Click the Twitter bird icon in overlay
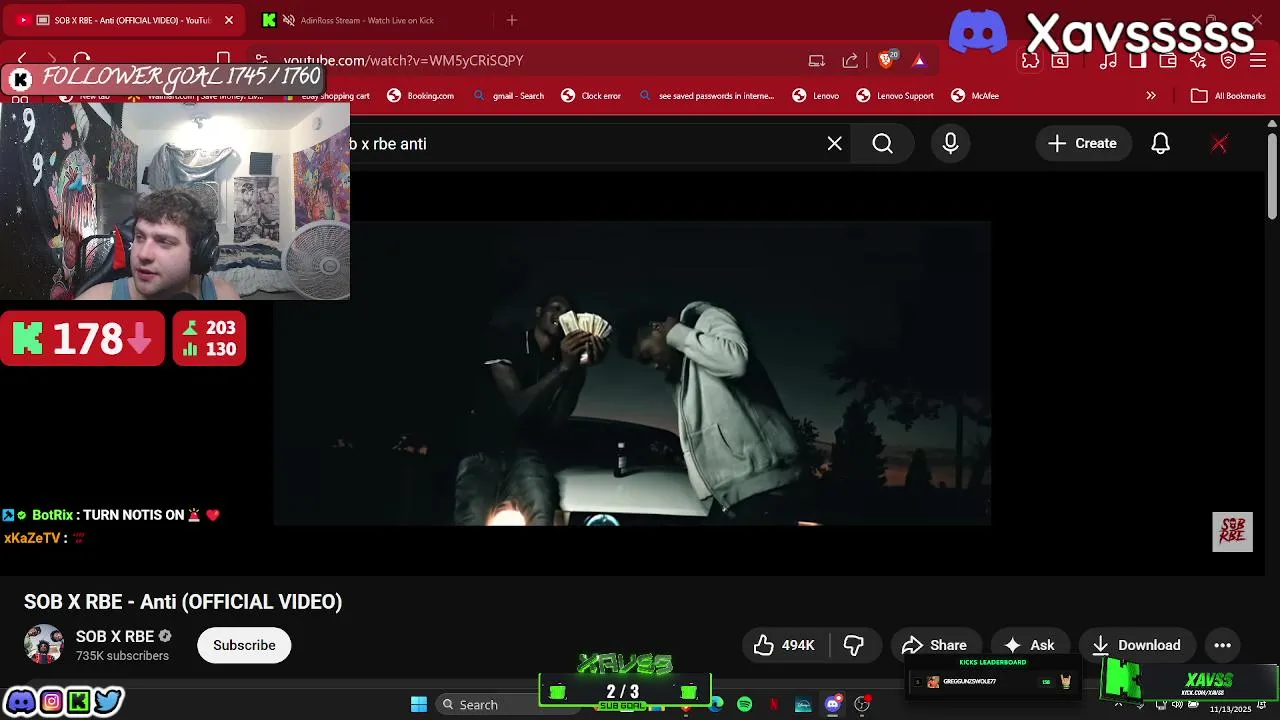Viewport: 1280px width, 720px height. click(109, 702)
